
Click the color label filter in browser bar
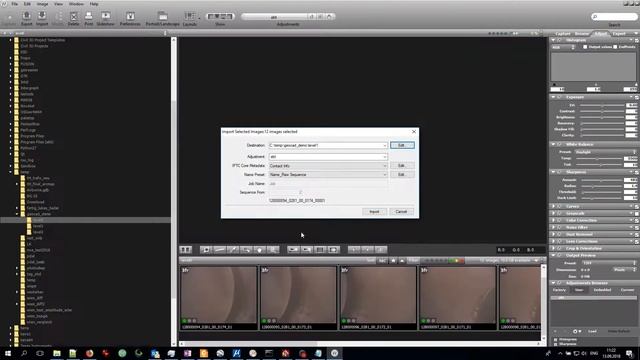(456, 260)
